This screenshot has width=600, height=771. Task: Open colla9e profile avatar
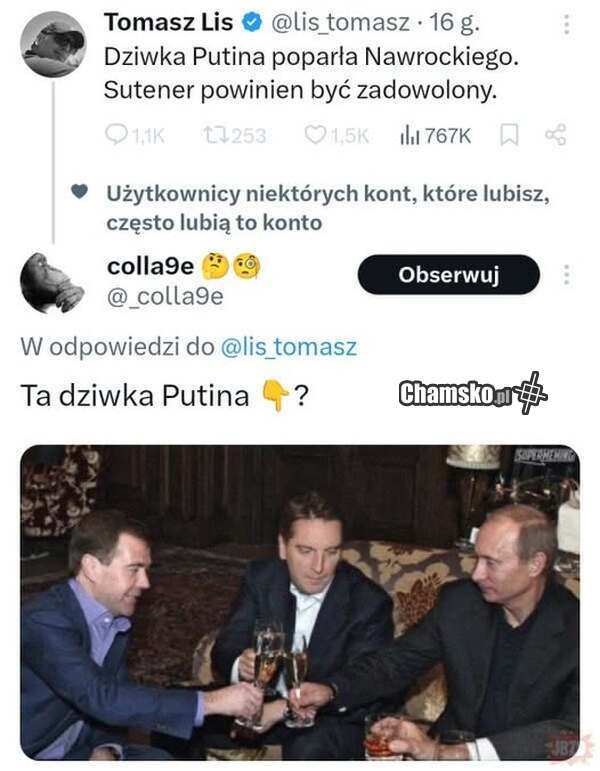click(x=52, y=282)
